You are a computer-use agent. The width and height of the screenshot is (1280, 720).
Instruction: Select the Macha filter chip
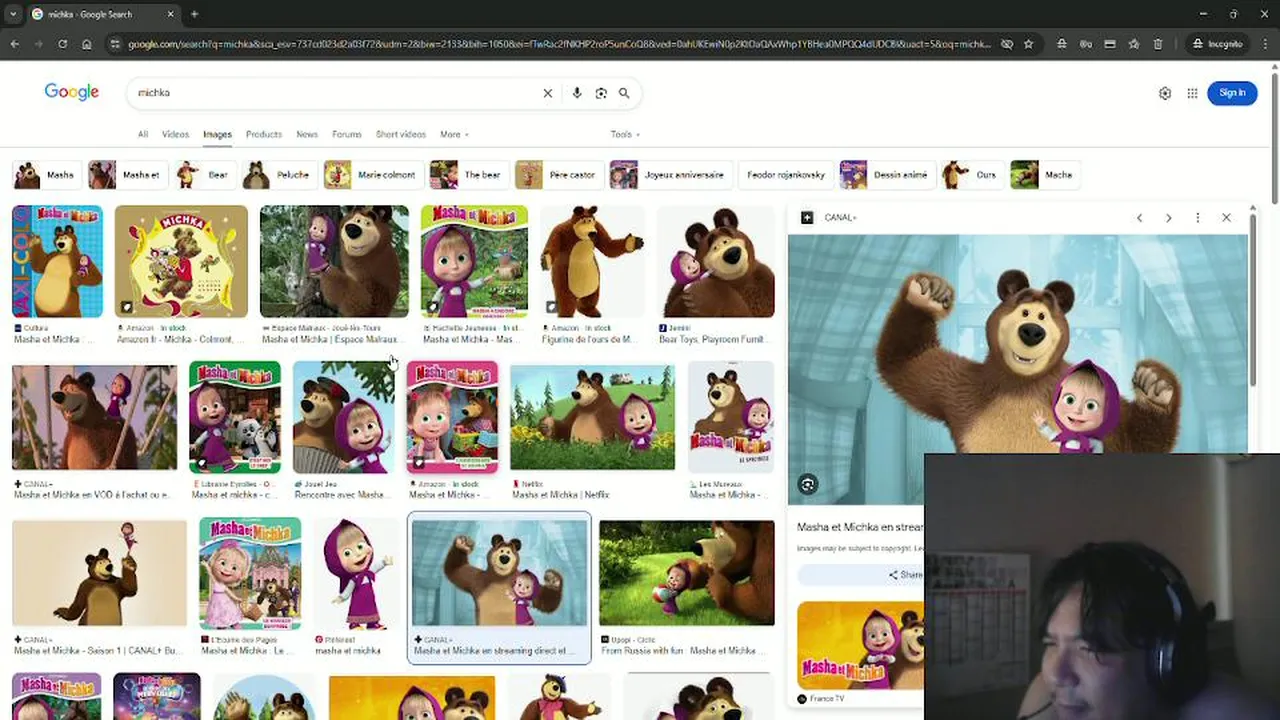click(1045, 175)
